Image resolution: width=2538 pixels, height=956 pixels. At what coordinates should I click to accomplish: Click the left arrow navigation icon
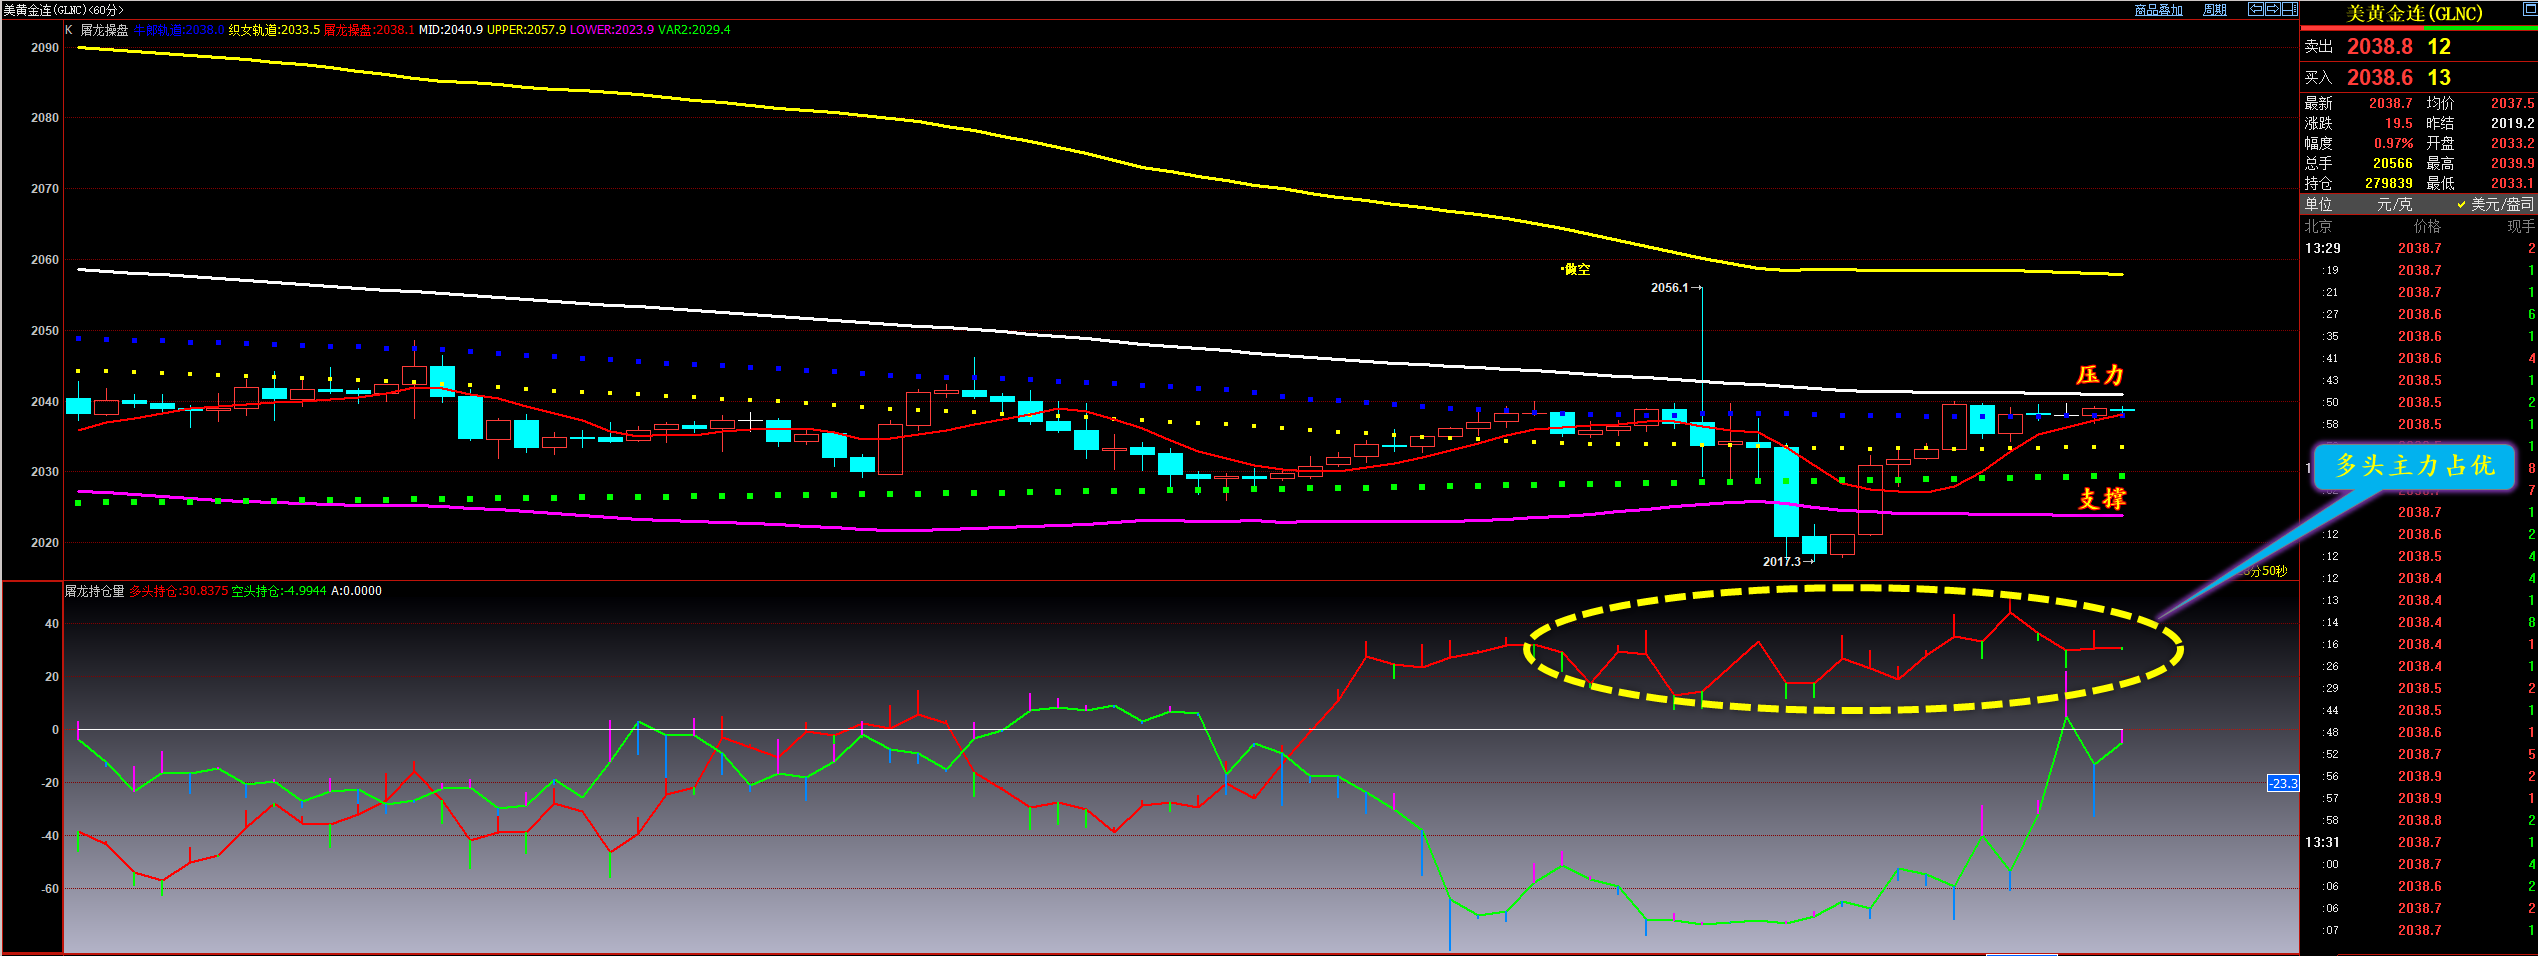(x=2255, y=9)
